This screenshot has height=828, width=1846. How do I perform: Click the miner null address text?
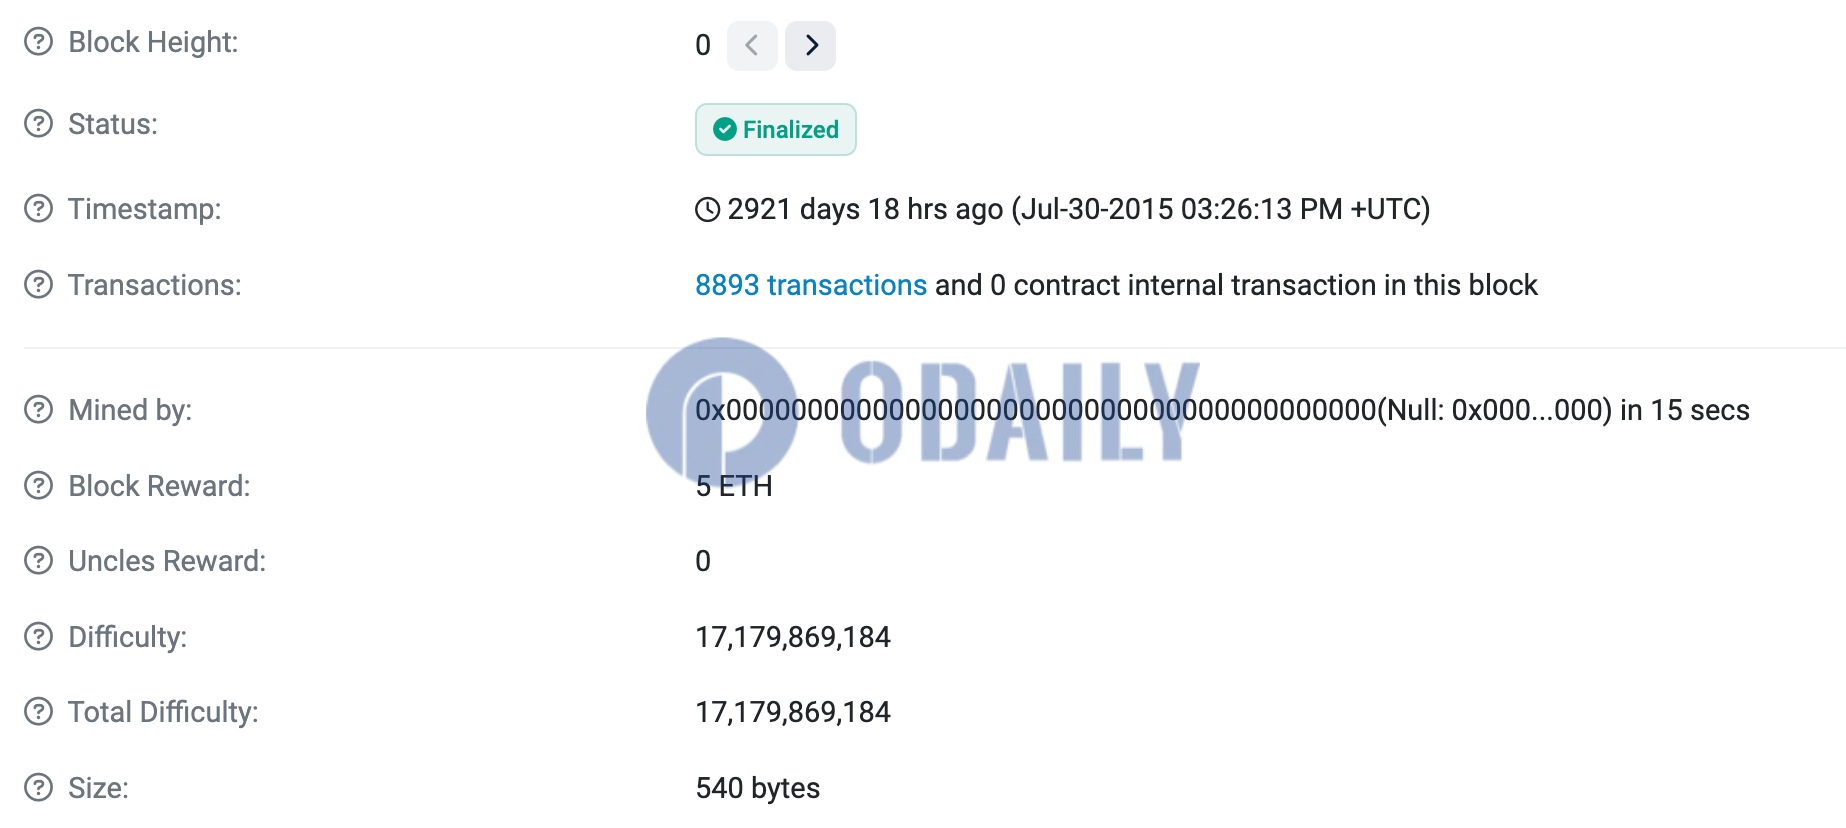click(x=1035, y=410)
